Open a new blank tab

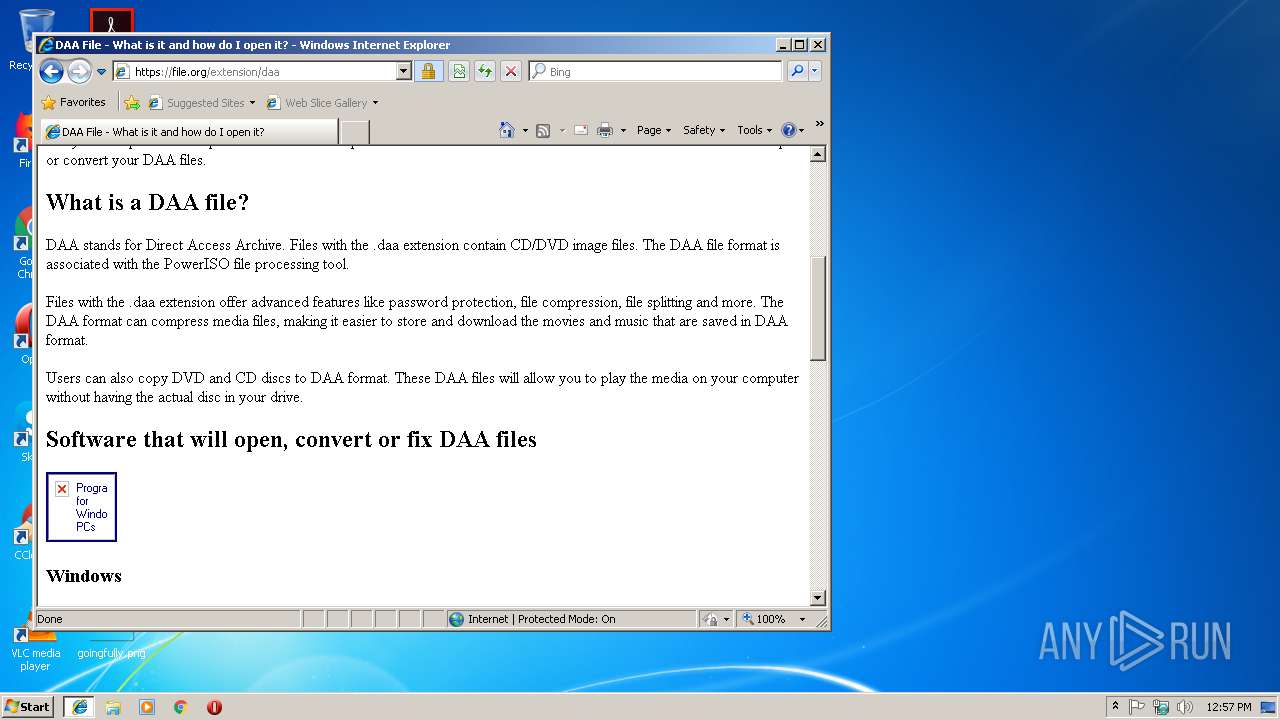click(355, 132)
